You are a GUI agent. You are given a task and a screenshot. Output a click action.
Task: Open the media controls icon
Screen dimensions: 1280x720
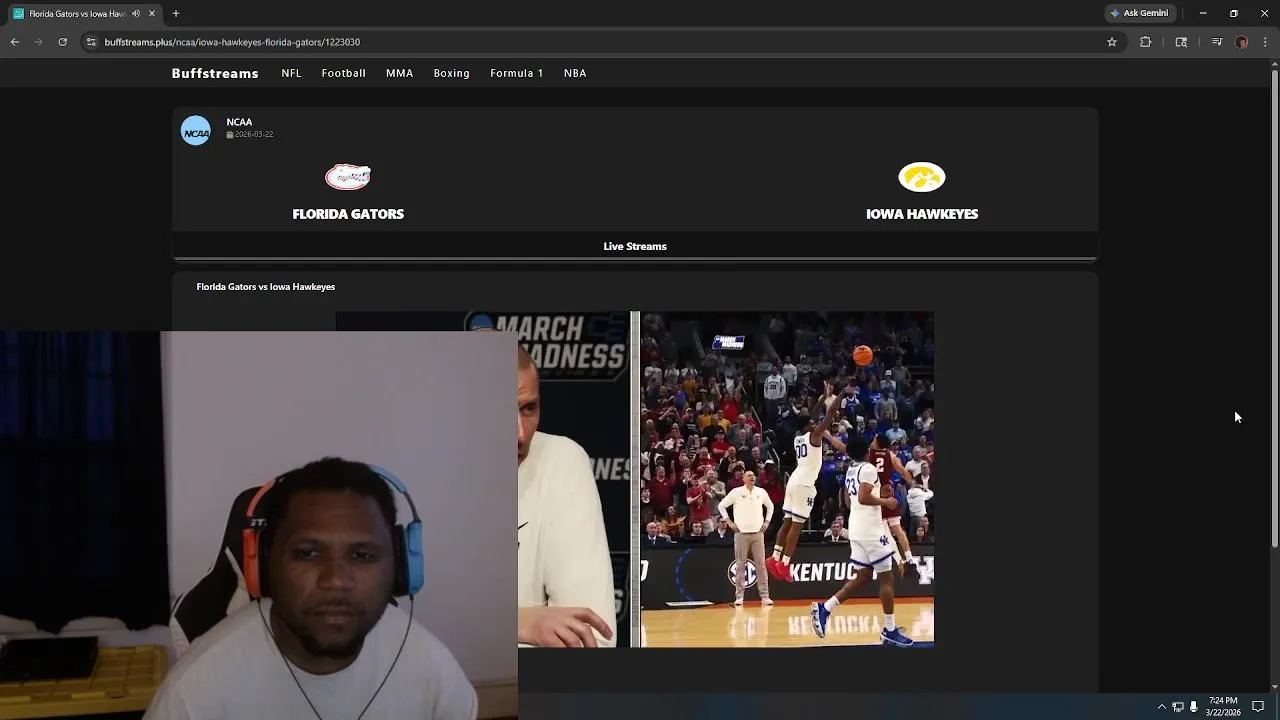(1217, 42)
